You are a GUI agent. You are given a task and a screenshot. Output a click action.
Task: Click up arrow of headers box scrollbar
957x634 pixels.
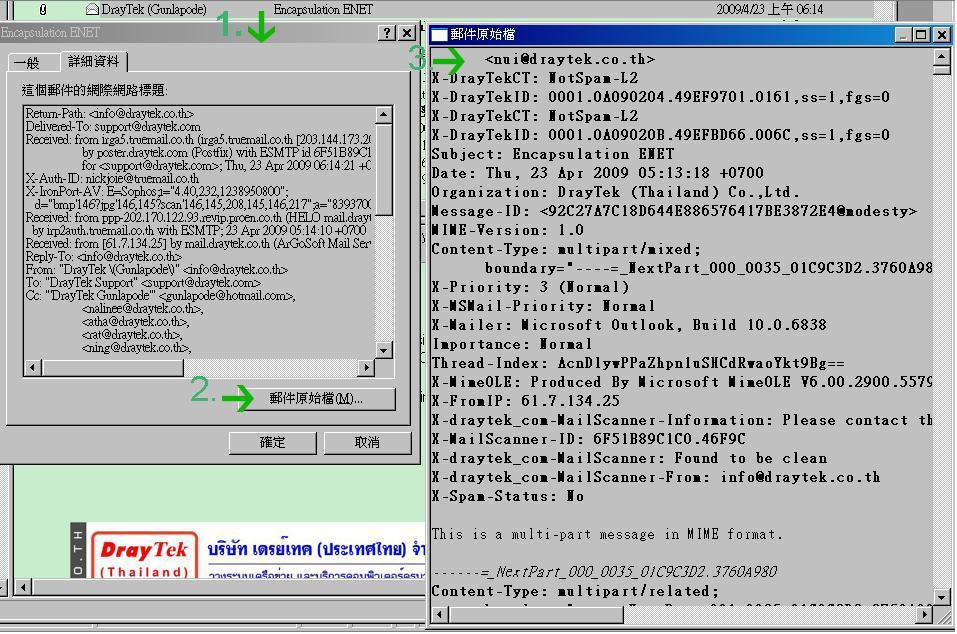coord(383,114)
